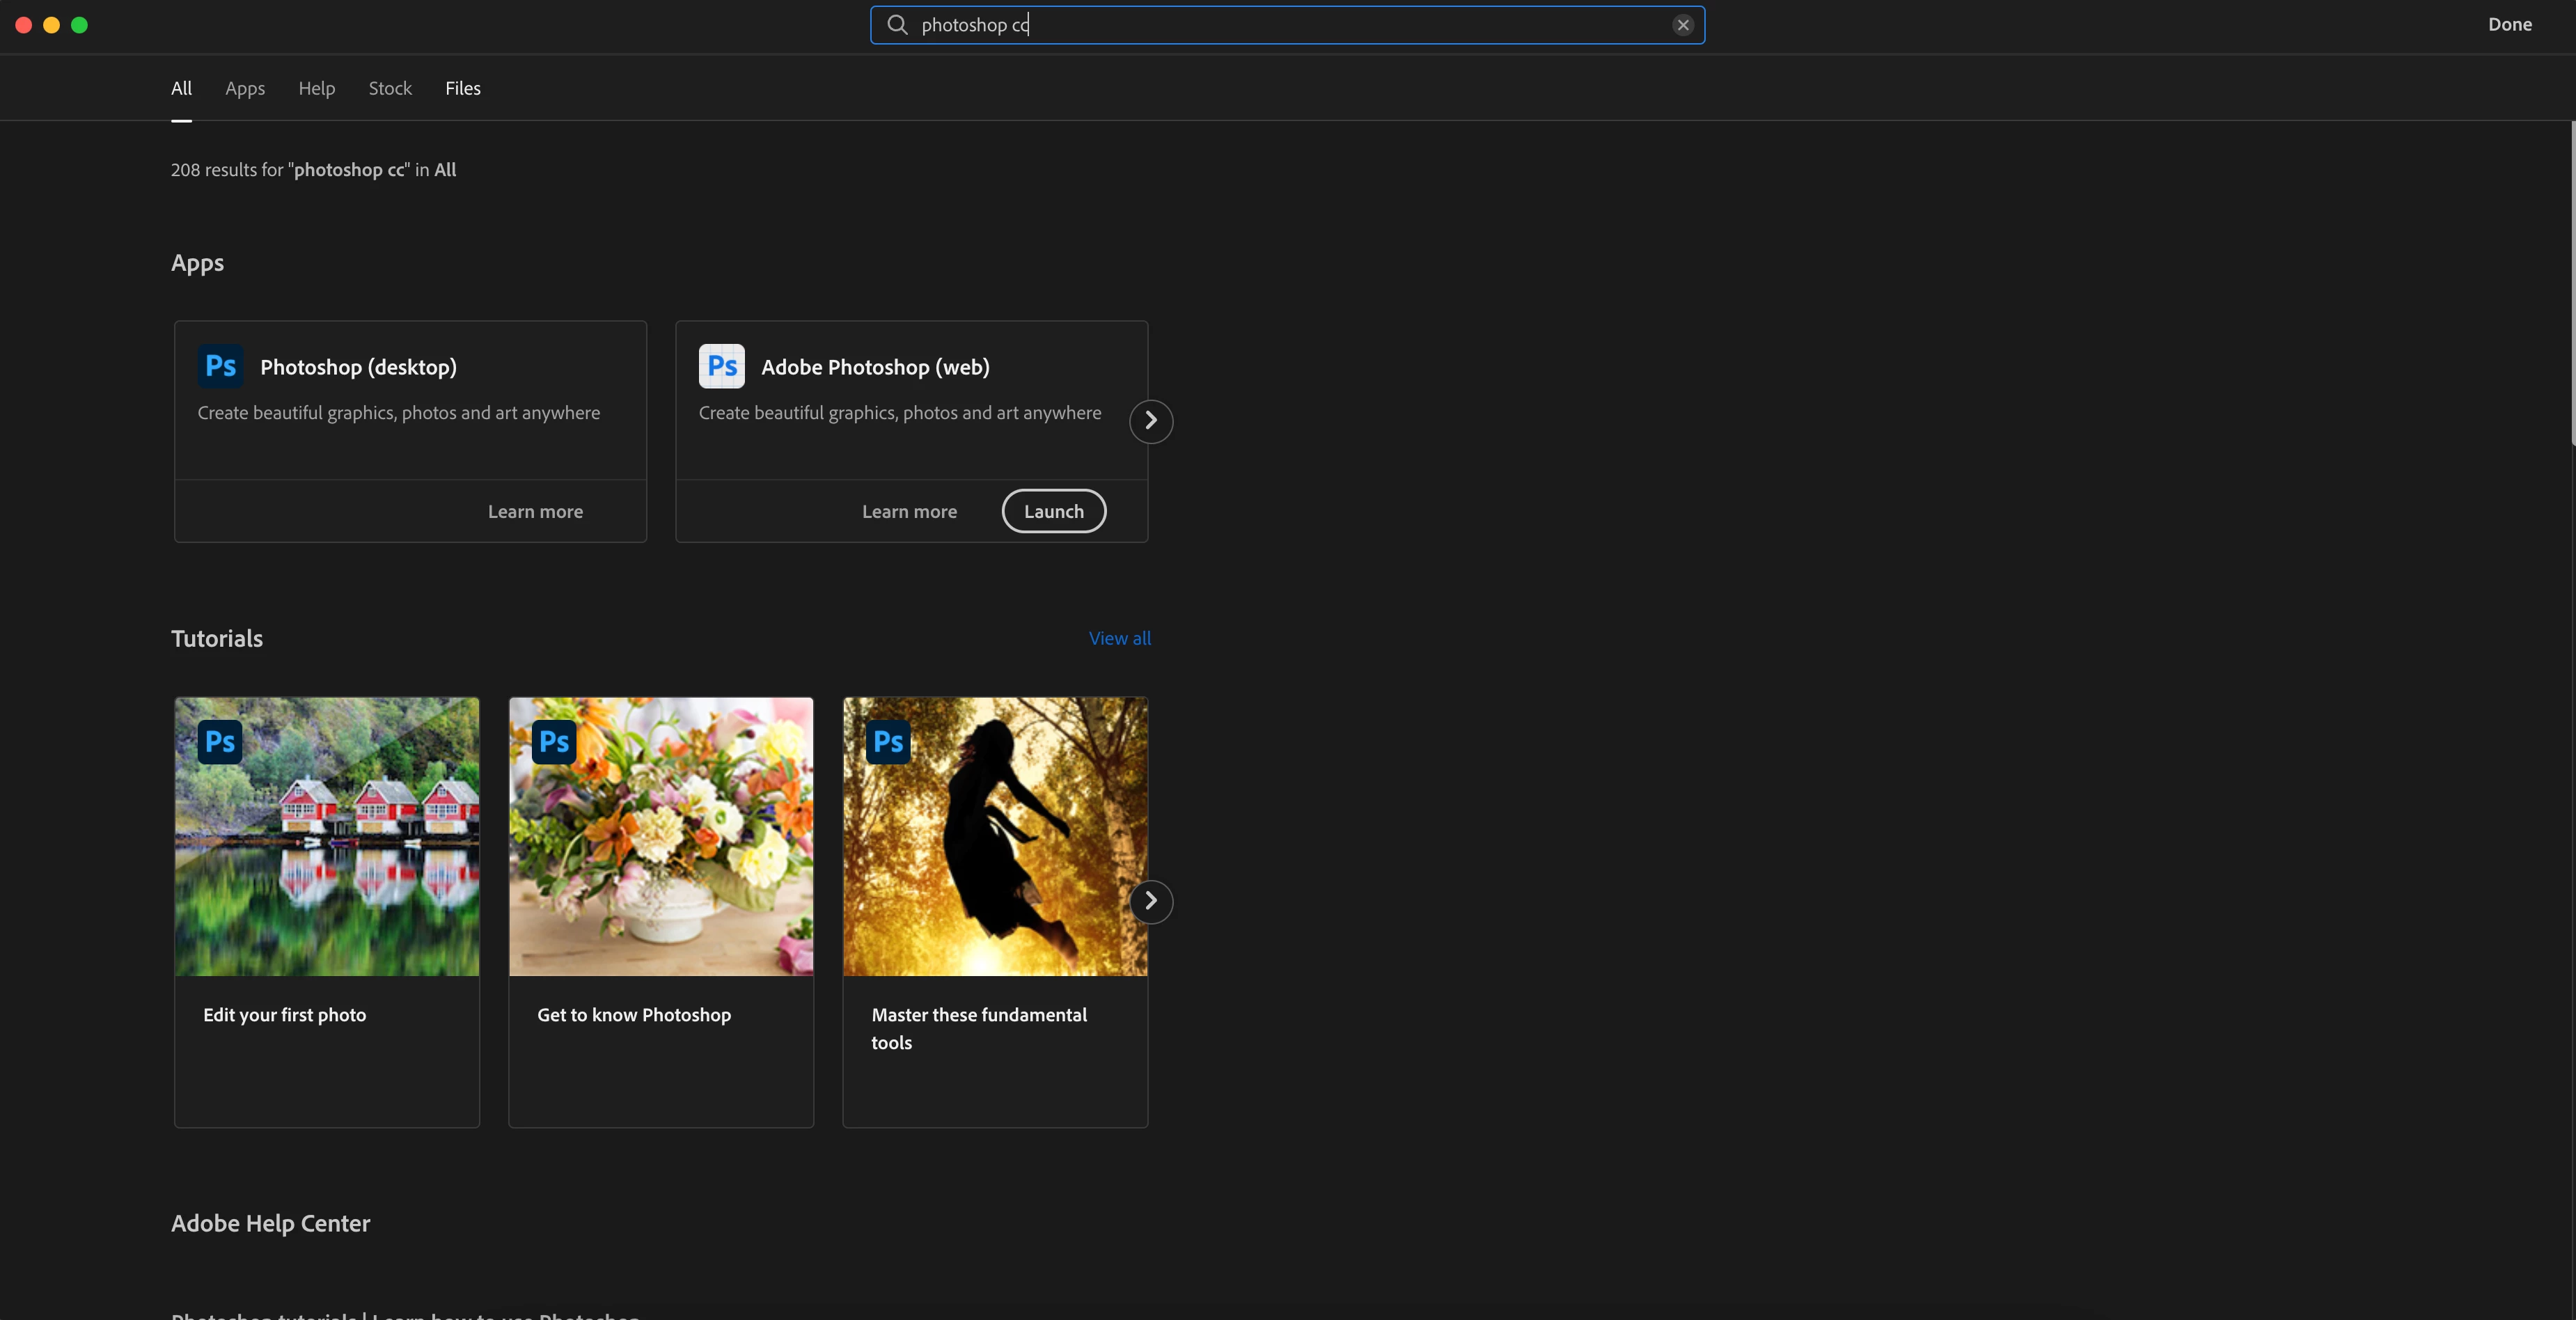2576x1320 pixels.
Task: Launch Adobe Photoshop web
Action: [x=1053, y=511]
